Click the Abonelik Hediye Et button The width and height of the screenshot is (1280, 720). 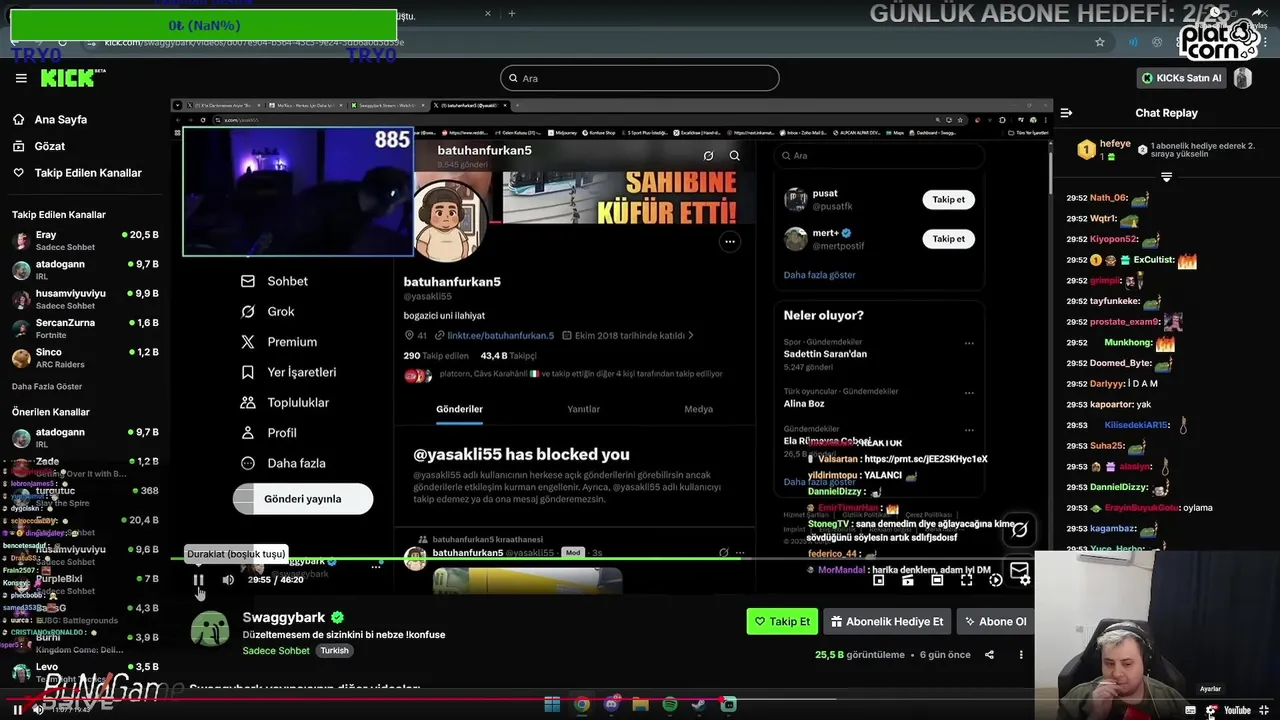887,621
